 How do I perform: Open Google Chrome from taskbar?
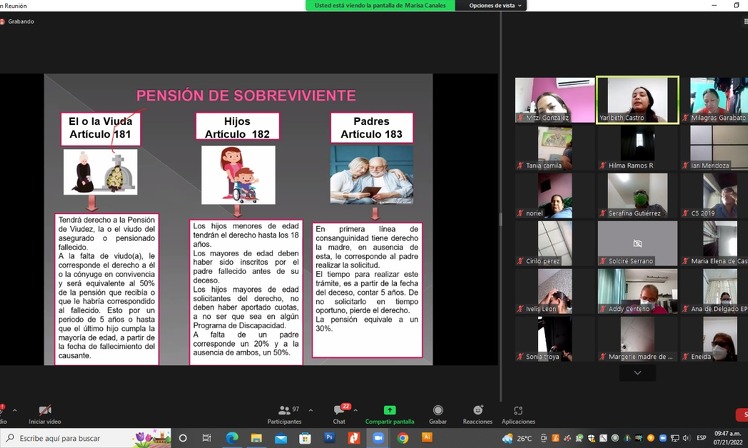[x=403, y=438]
